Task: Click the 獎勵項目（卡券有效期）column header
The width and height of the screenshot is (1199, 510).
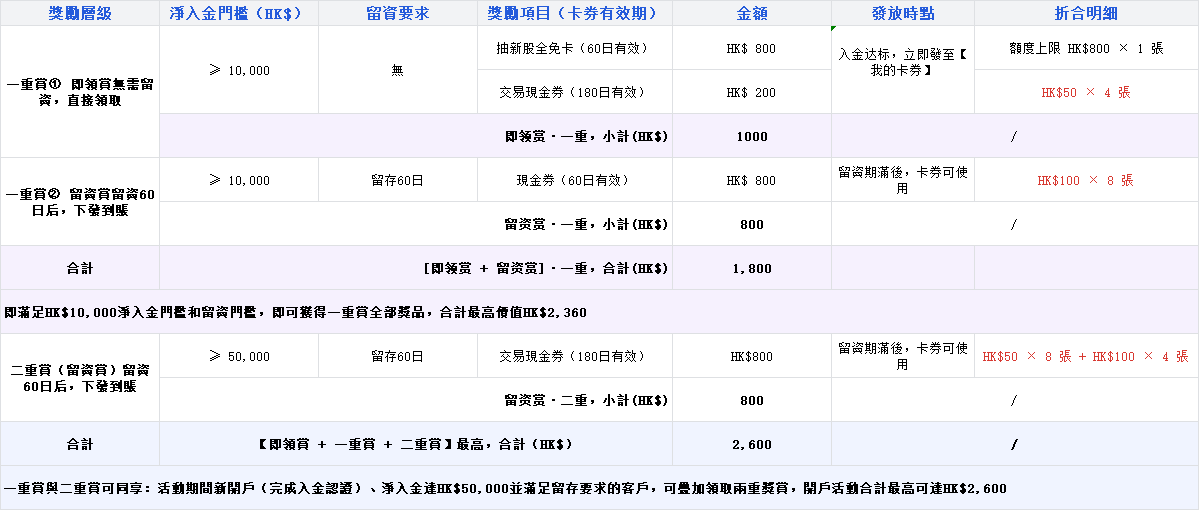Action: coord(574,13)
